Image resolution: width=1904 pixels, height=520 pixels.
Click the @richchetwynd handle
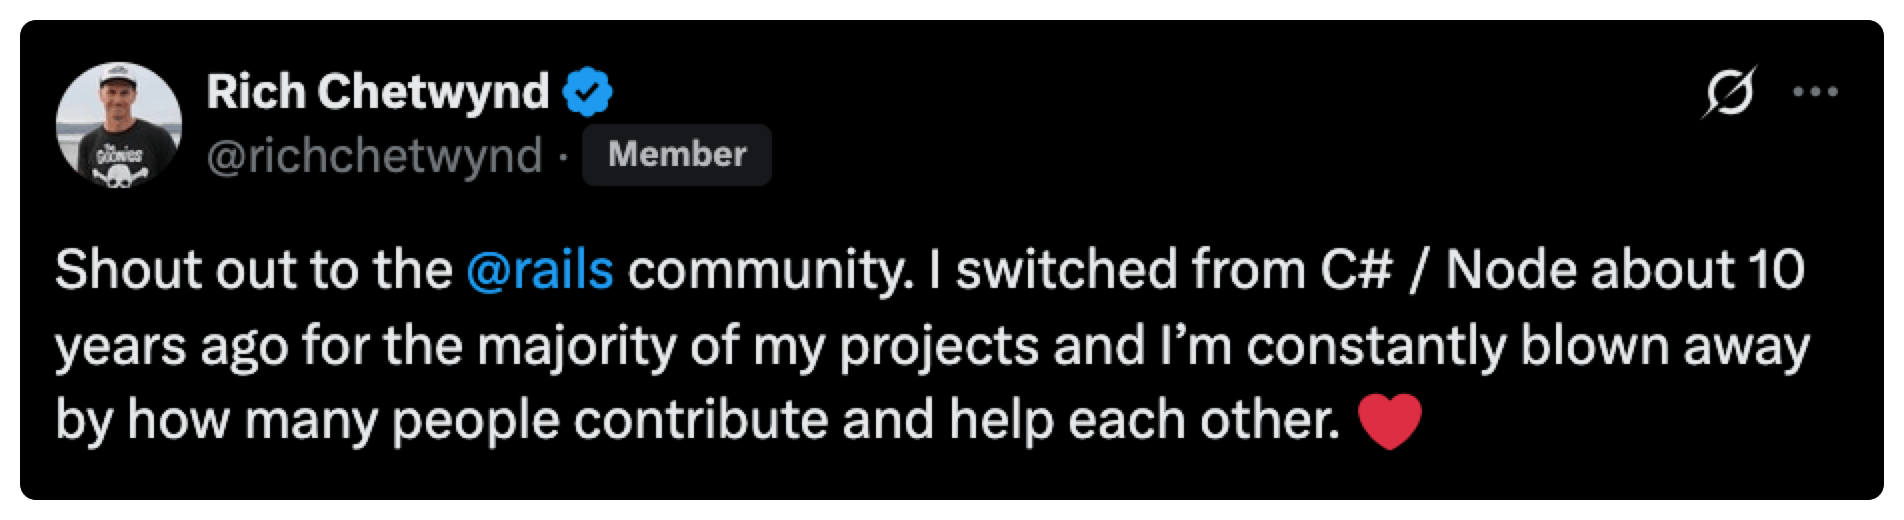click(374, 156)
